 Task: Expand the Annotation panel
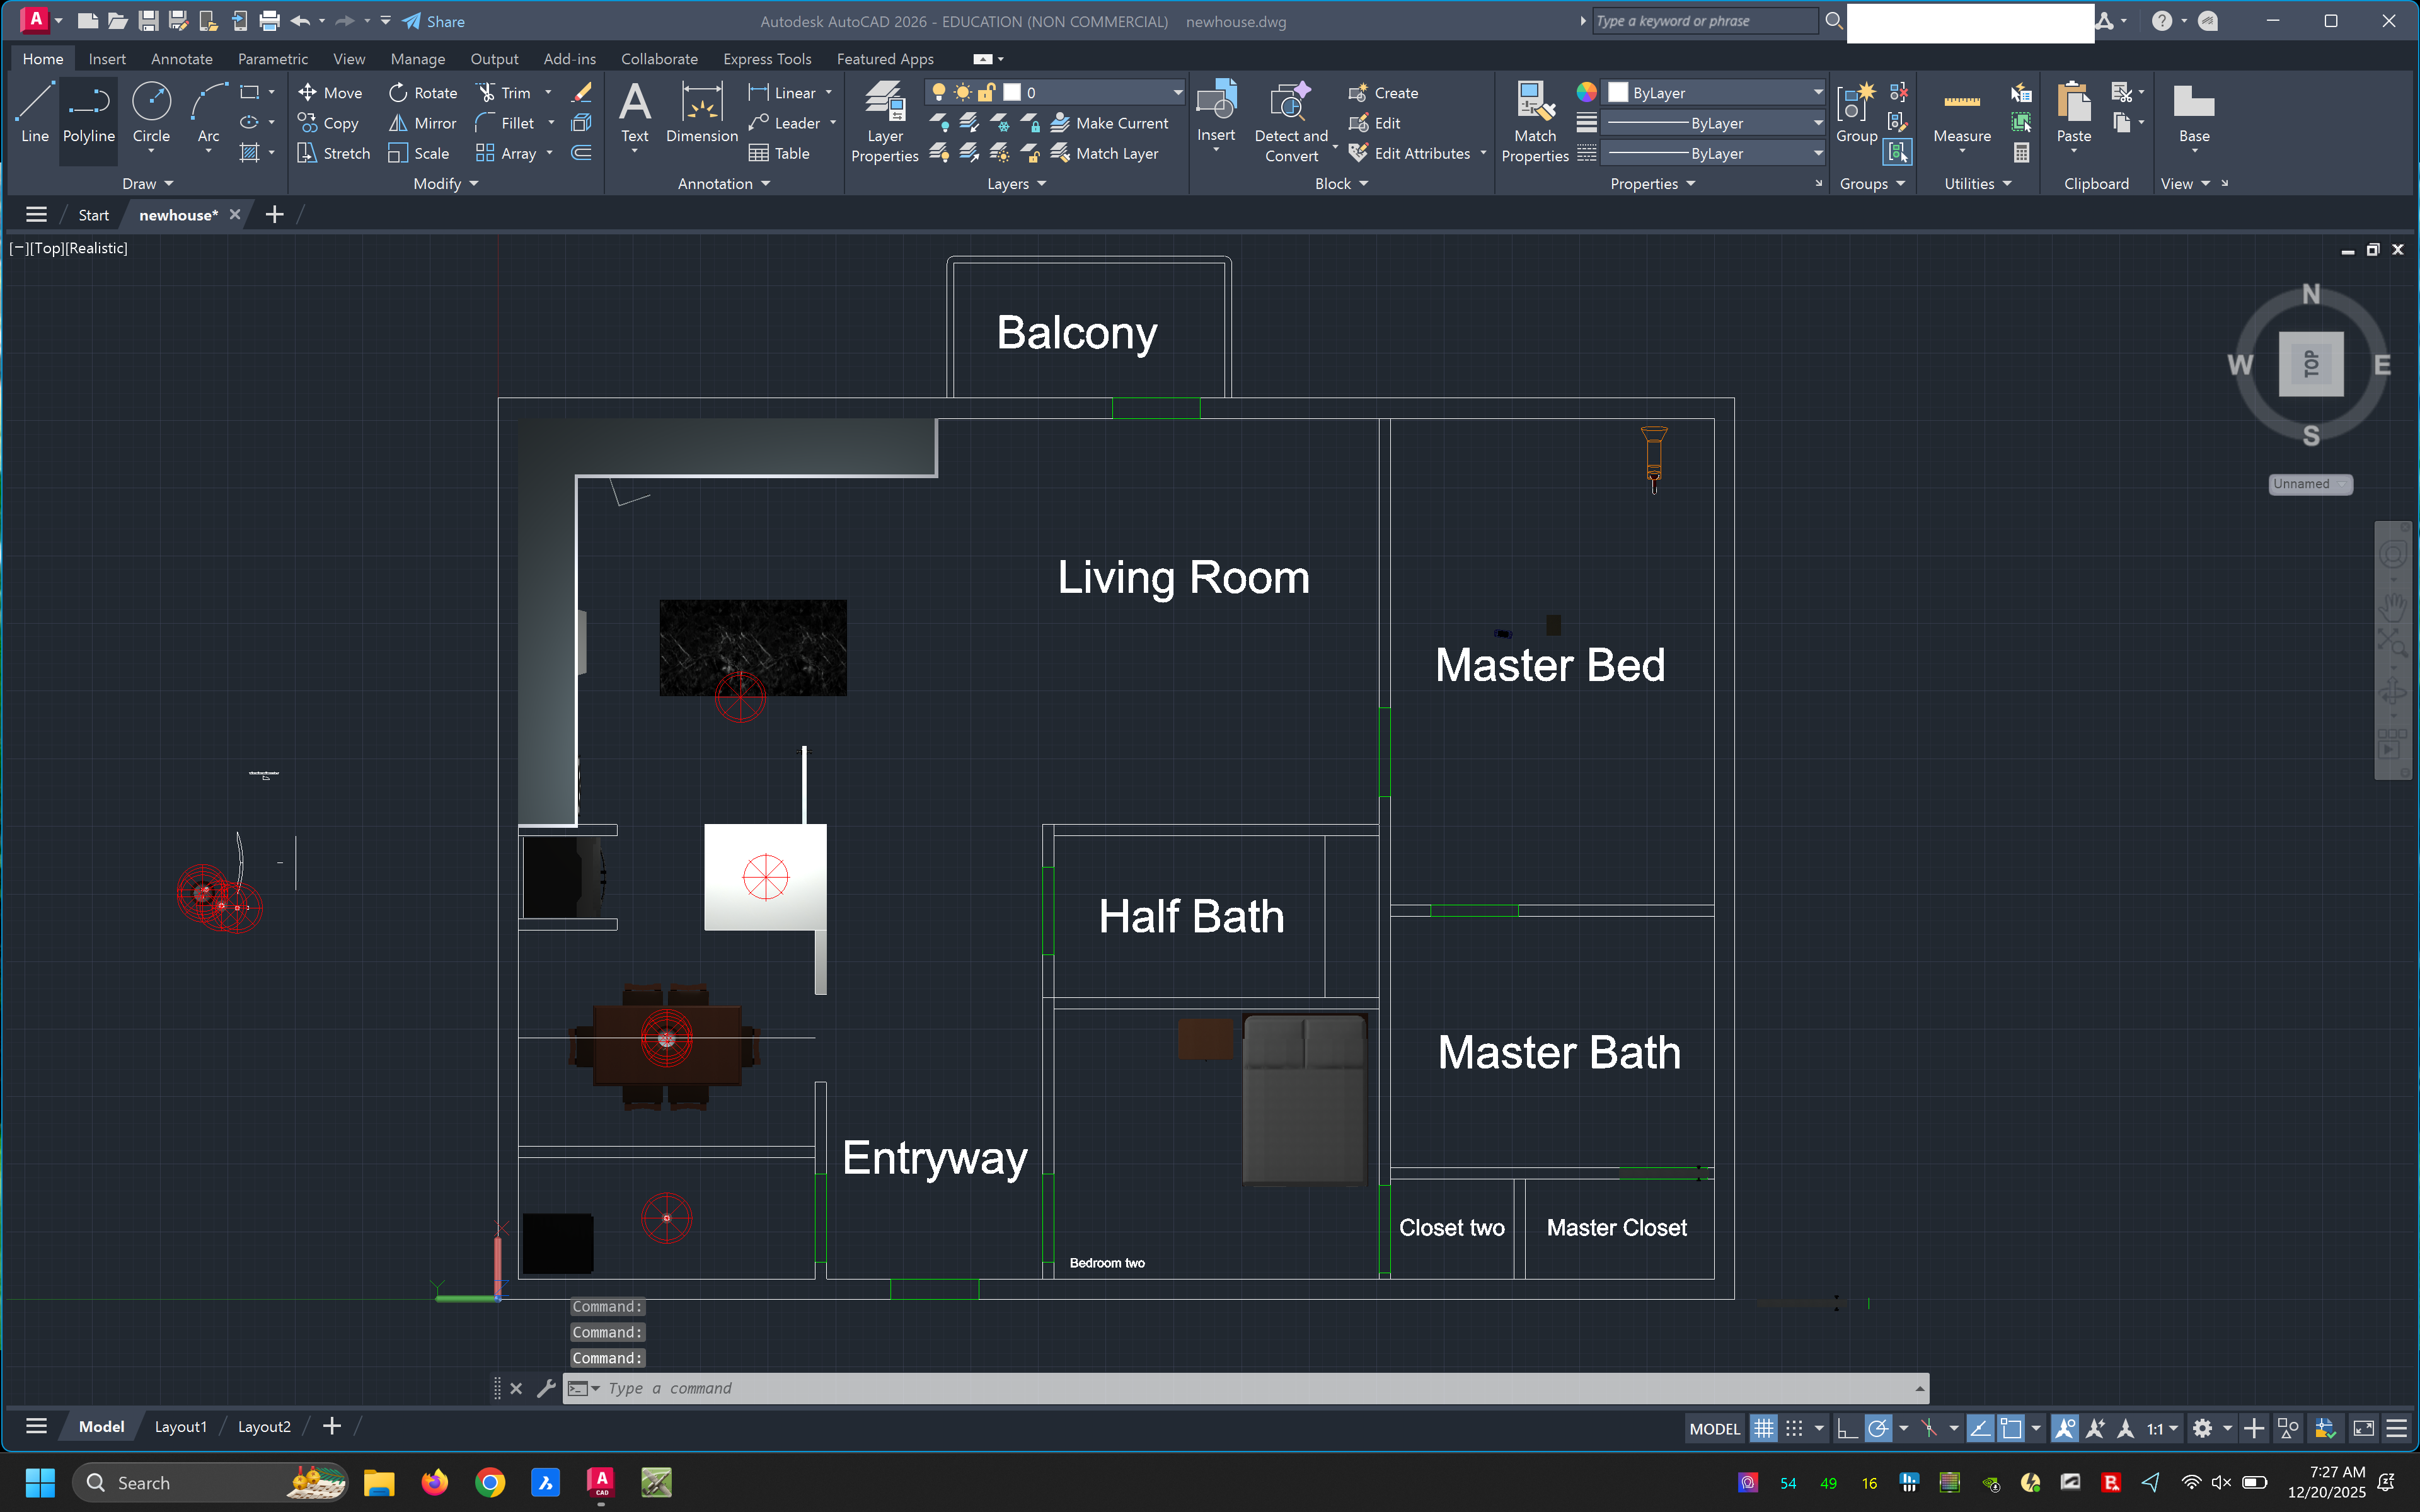[x=723, y=183]
